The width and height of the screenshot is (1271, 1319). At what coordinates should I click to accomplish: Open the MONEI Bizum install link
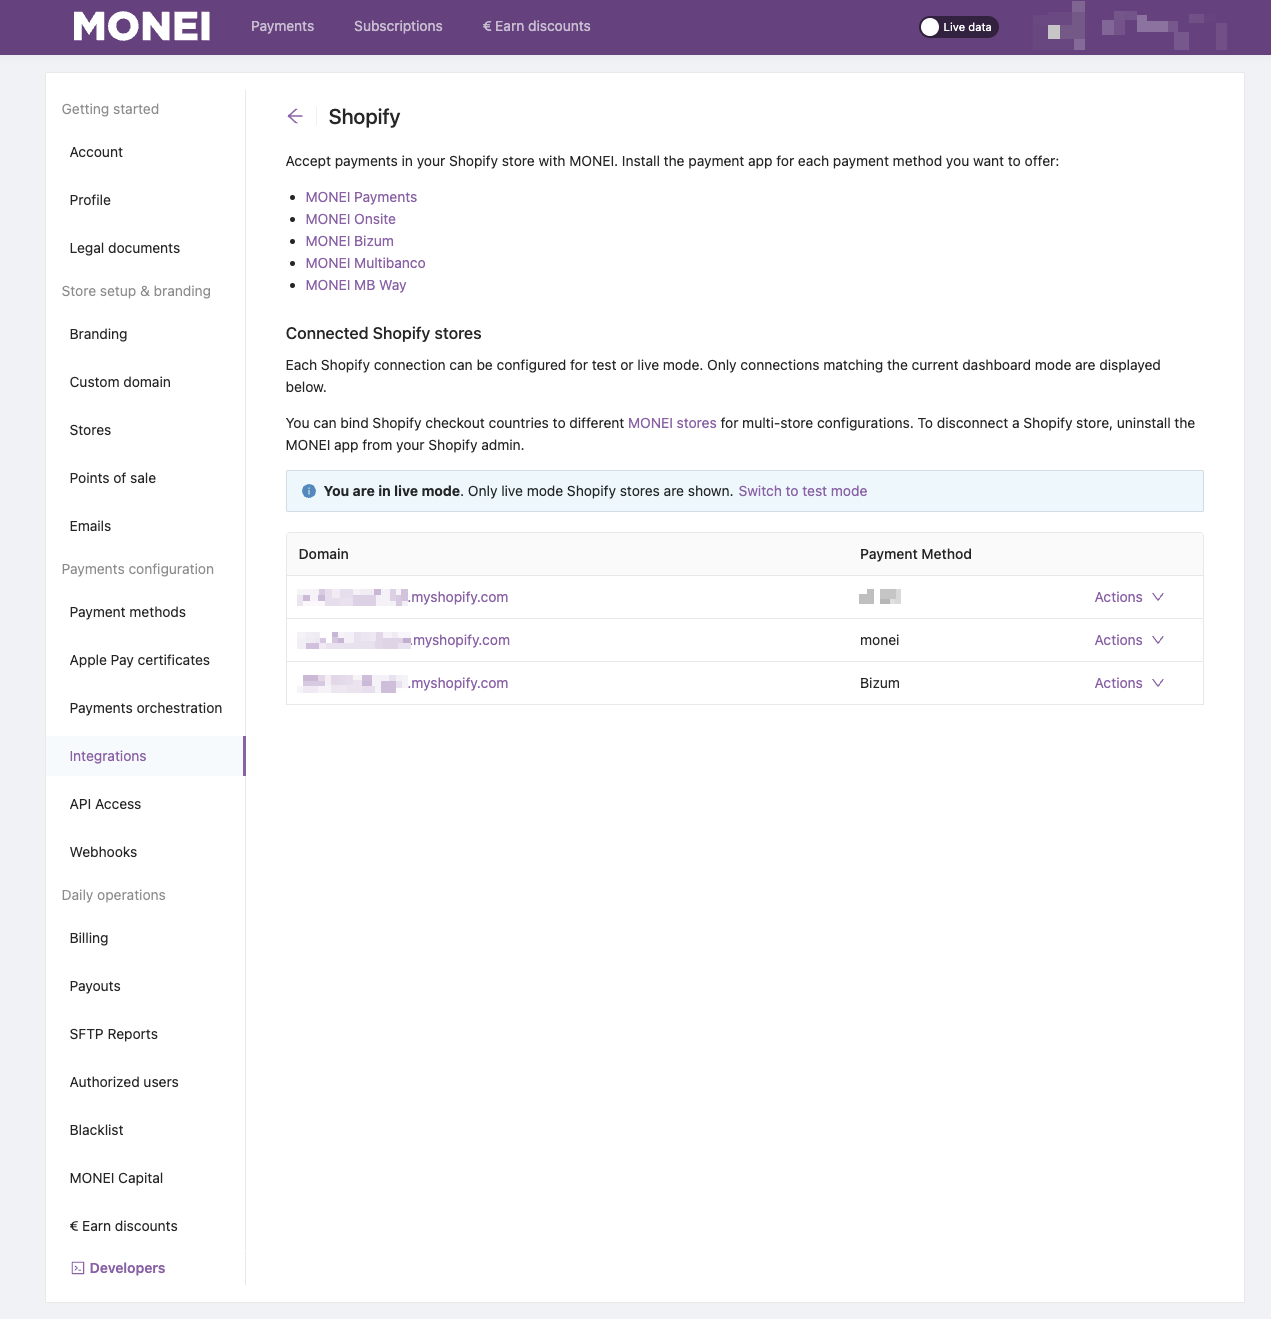(x=349, y=240)
